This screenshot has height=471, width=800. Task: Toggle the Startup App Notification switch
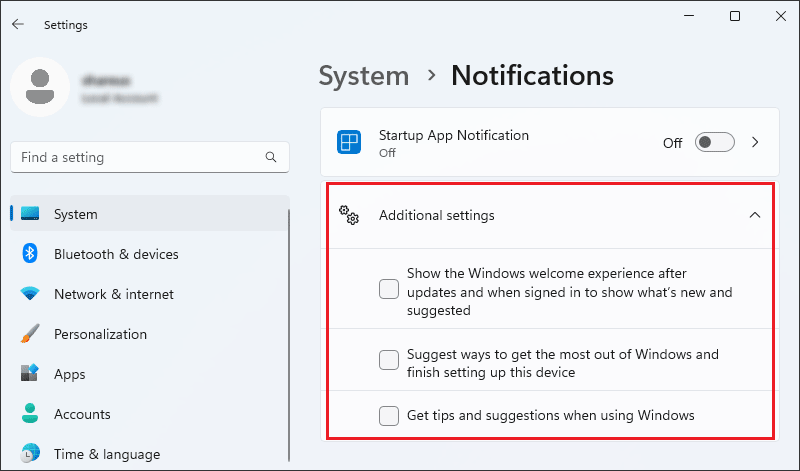pos(714,142)
